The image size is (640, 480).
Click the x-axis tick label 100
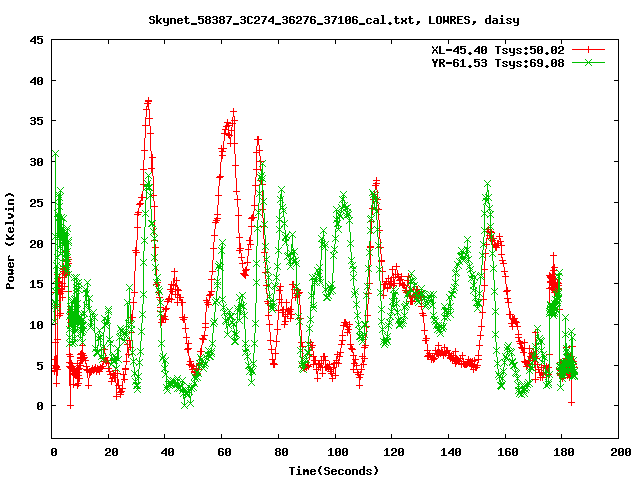(338, 452)
